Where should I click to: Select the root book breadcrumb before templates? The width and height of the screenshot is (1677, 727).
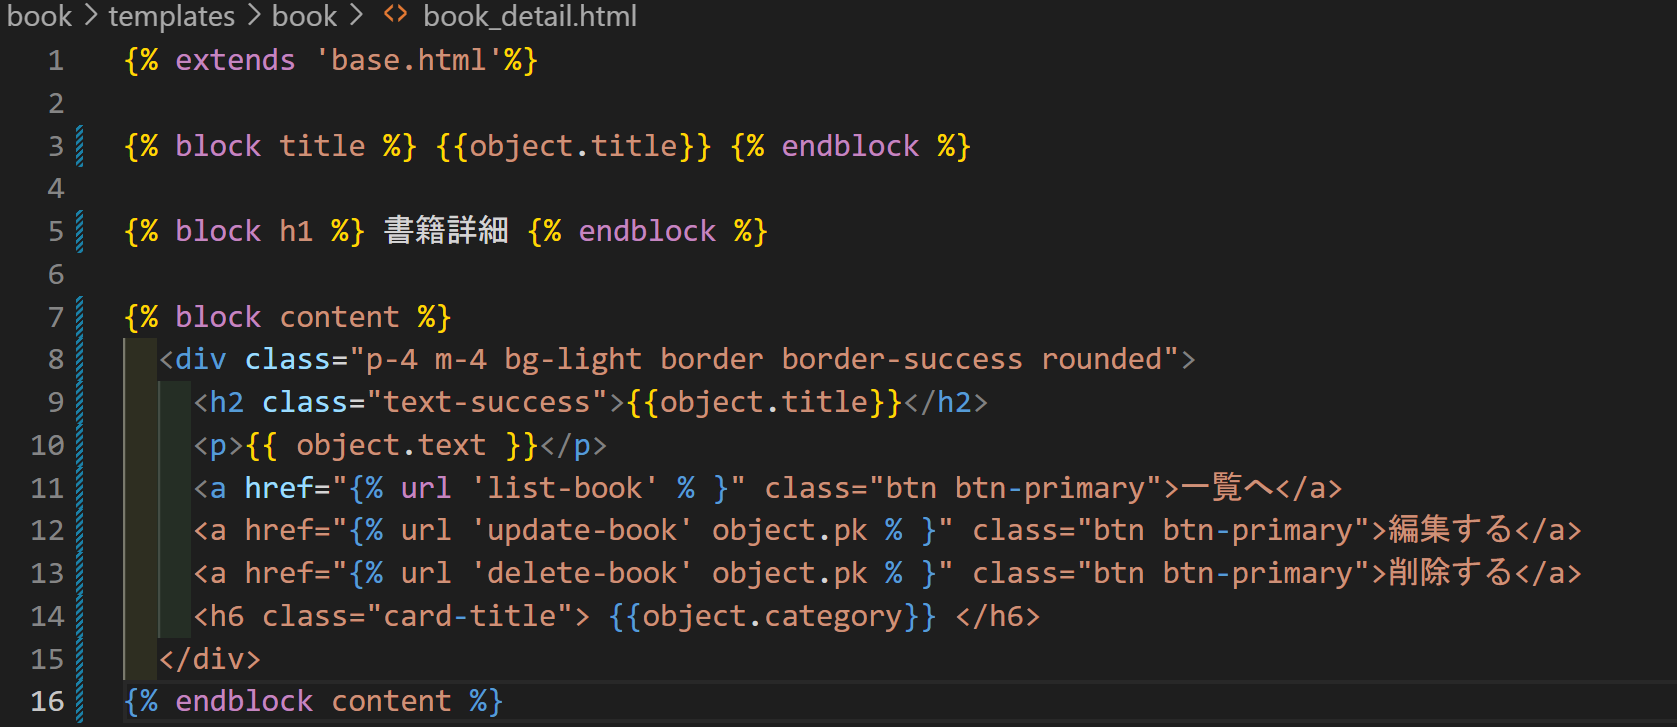pyautogui.click(x=39, y=16)
